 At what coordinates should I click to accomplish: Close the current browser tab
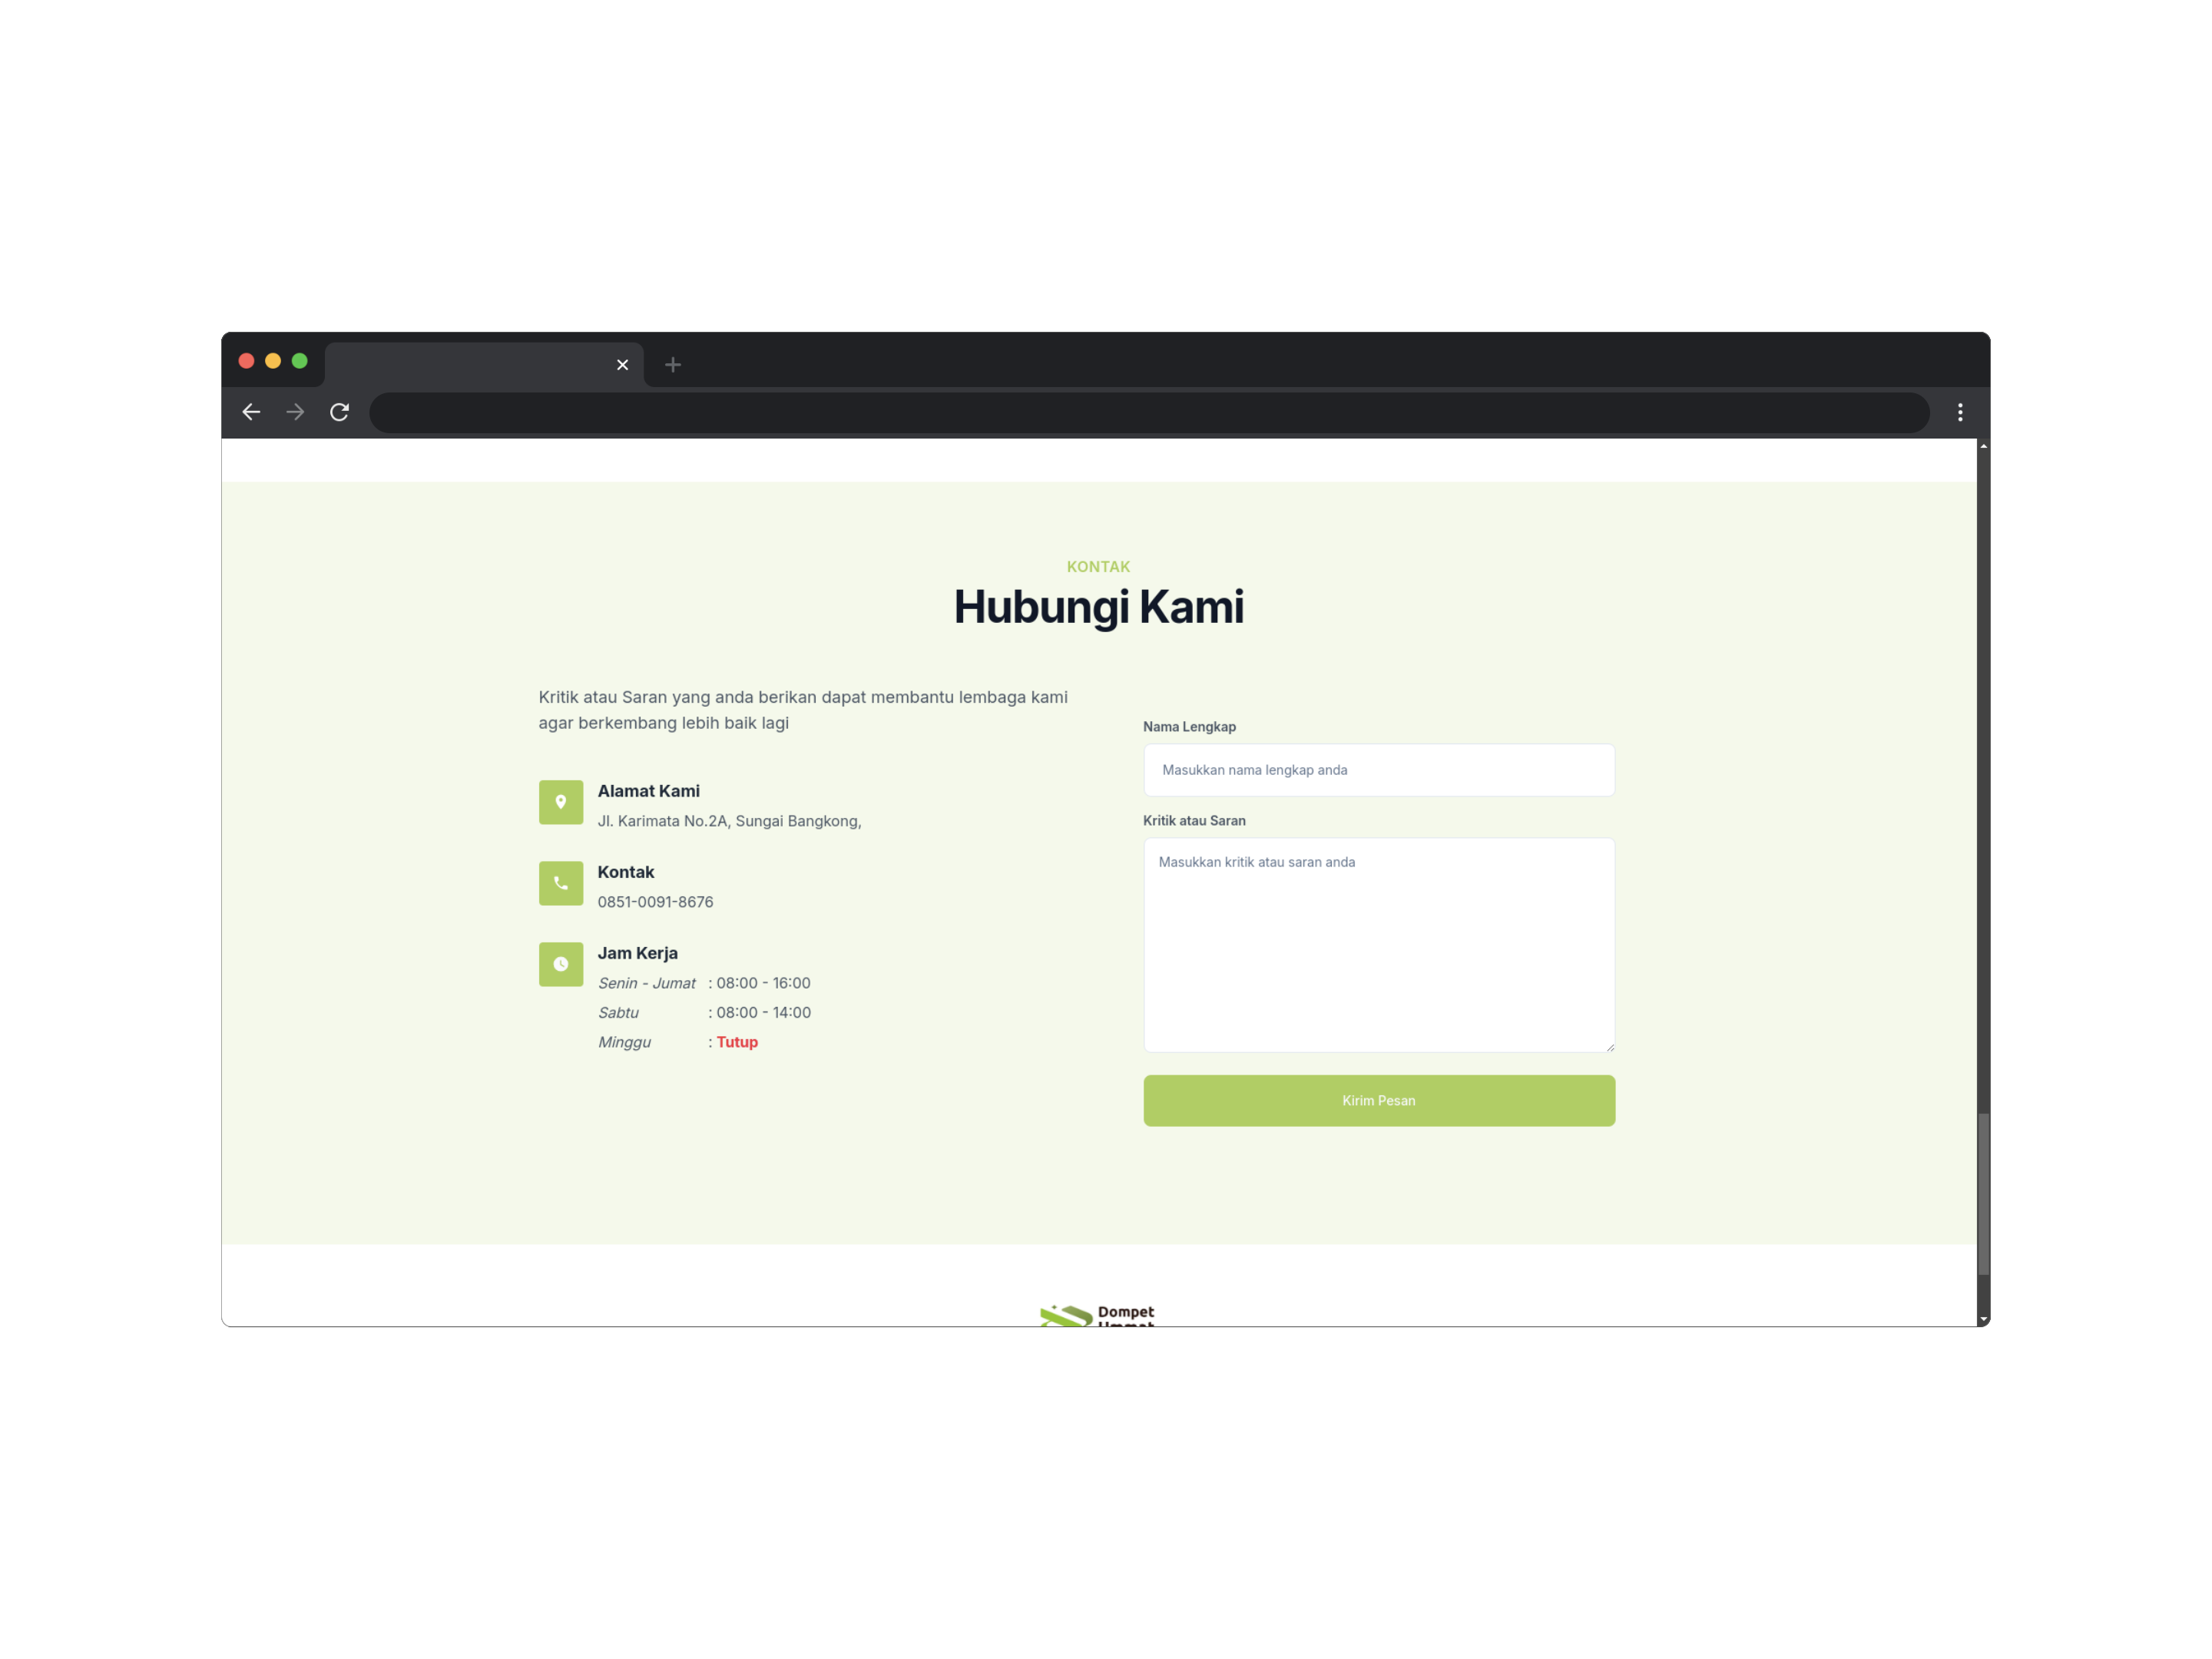tap(622, 365)
